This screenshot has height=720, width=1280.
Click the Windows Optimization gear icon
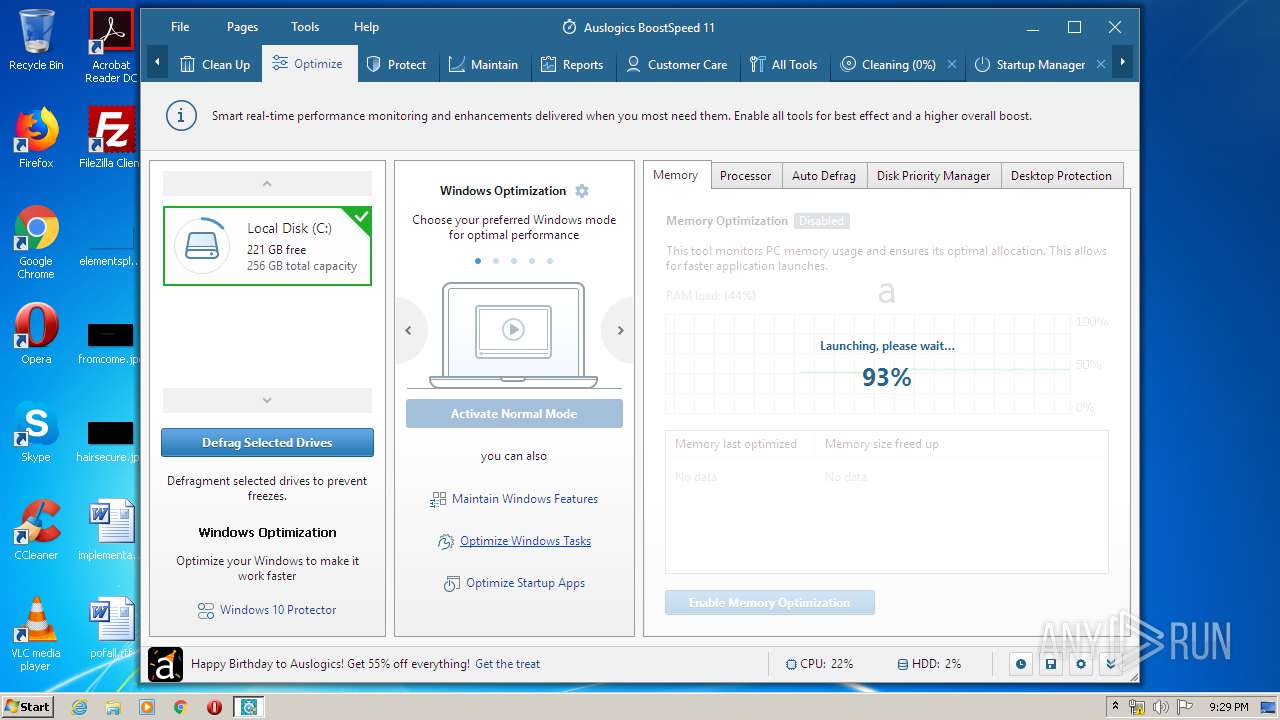click(582, 191)
